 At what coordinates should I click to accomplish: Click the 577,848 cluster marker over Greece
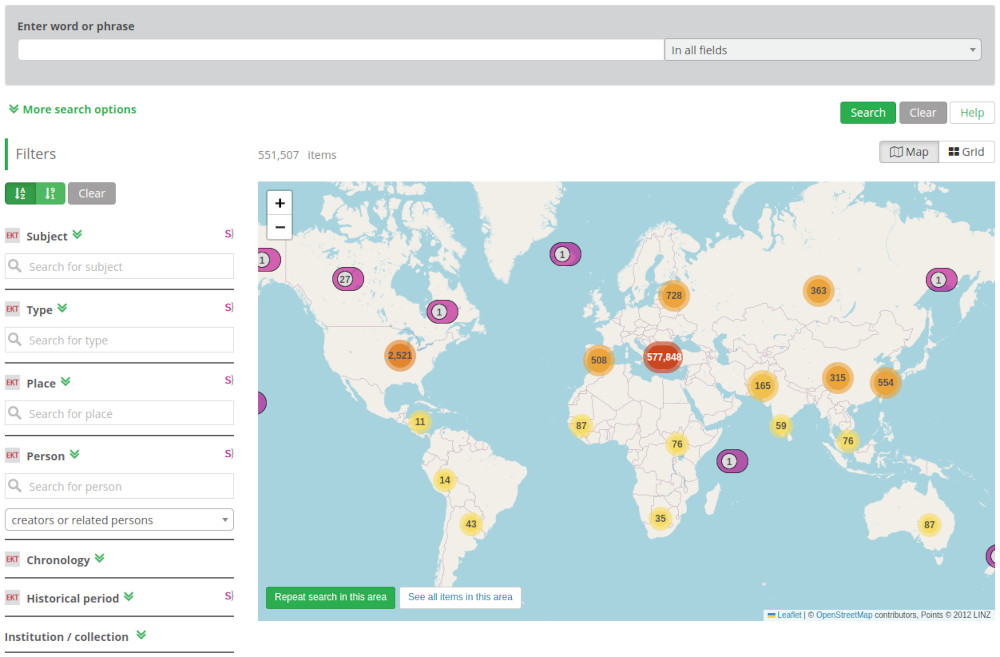(663, 357)
